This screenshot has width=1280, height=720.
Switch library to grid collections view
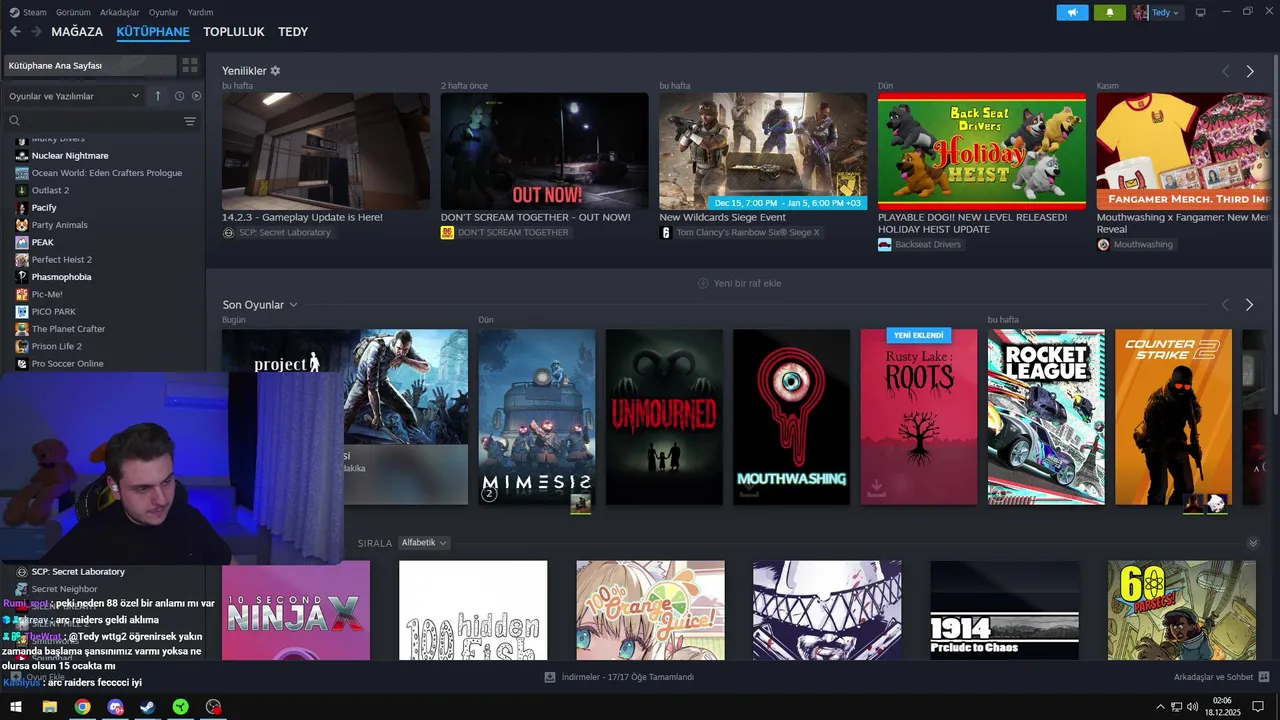pos(190,65)
